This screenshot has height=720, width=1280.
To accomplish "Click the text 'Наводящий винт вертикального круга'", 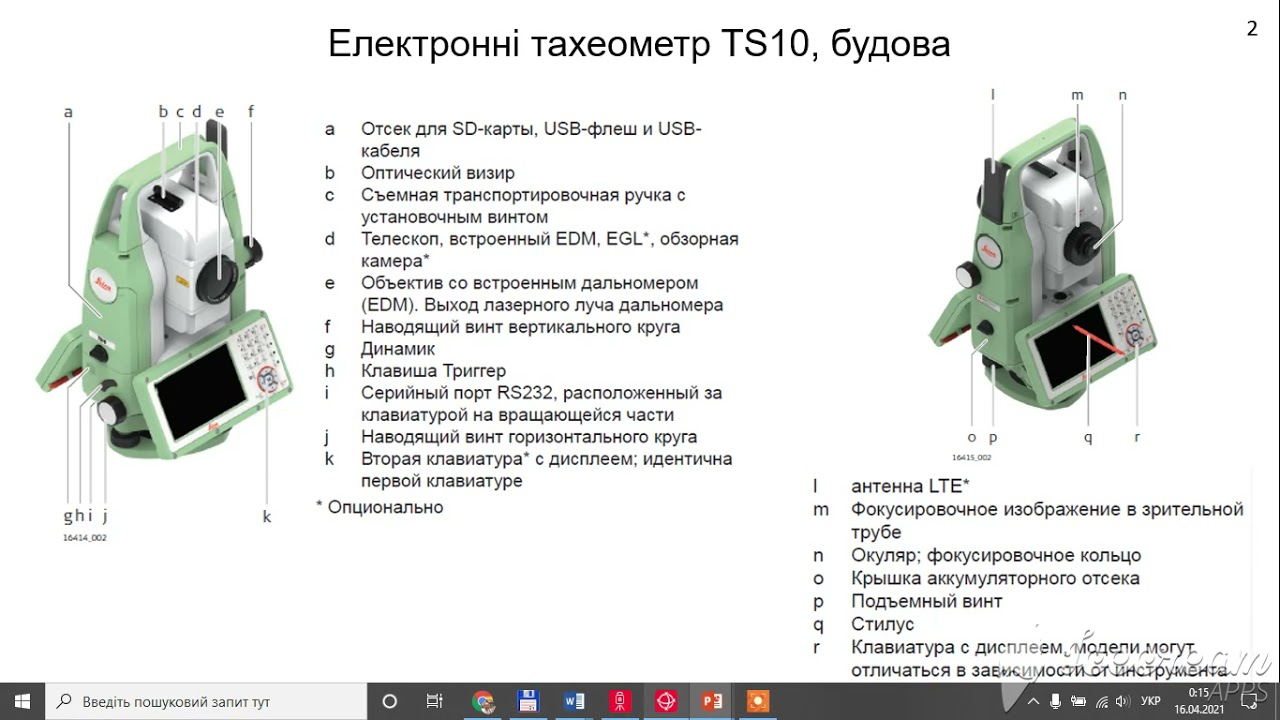I will (521, 327).
